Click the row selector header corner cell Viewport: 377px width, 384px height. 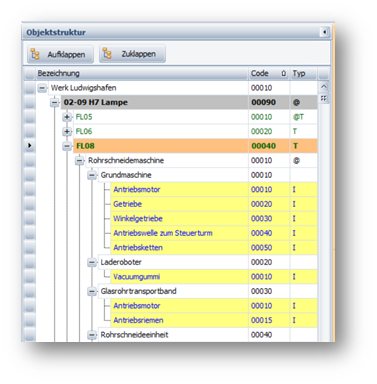click(x=30, y=74)
